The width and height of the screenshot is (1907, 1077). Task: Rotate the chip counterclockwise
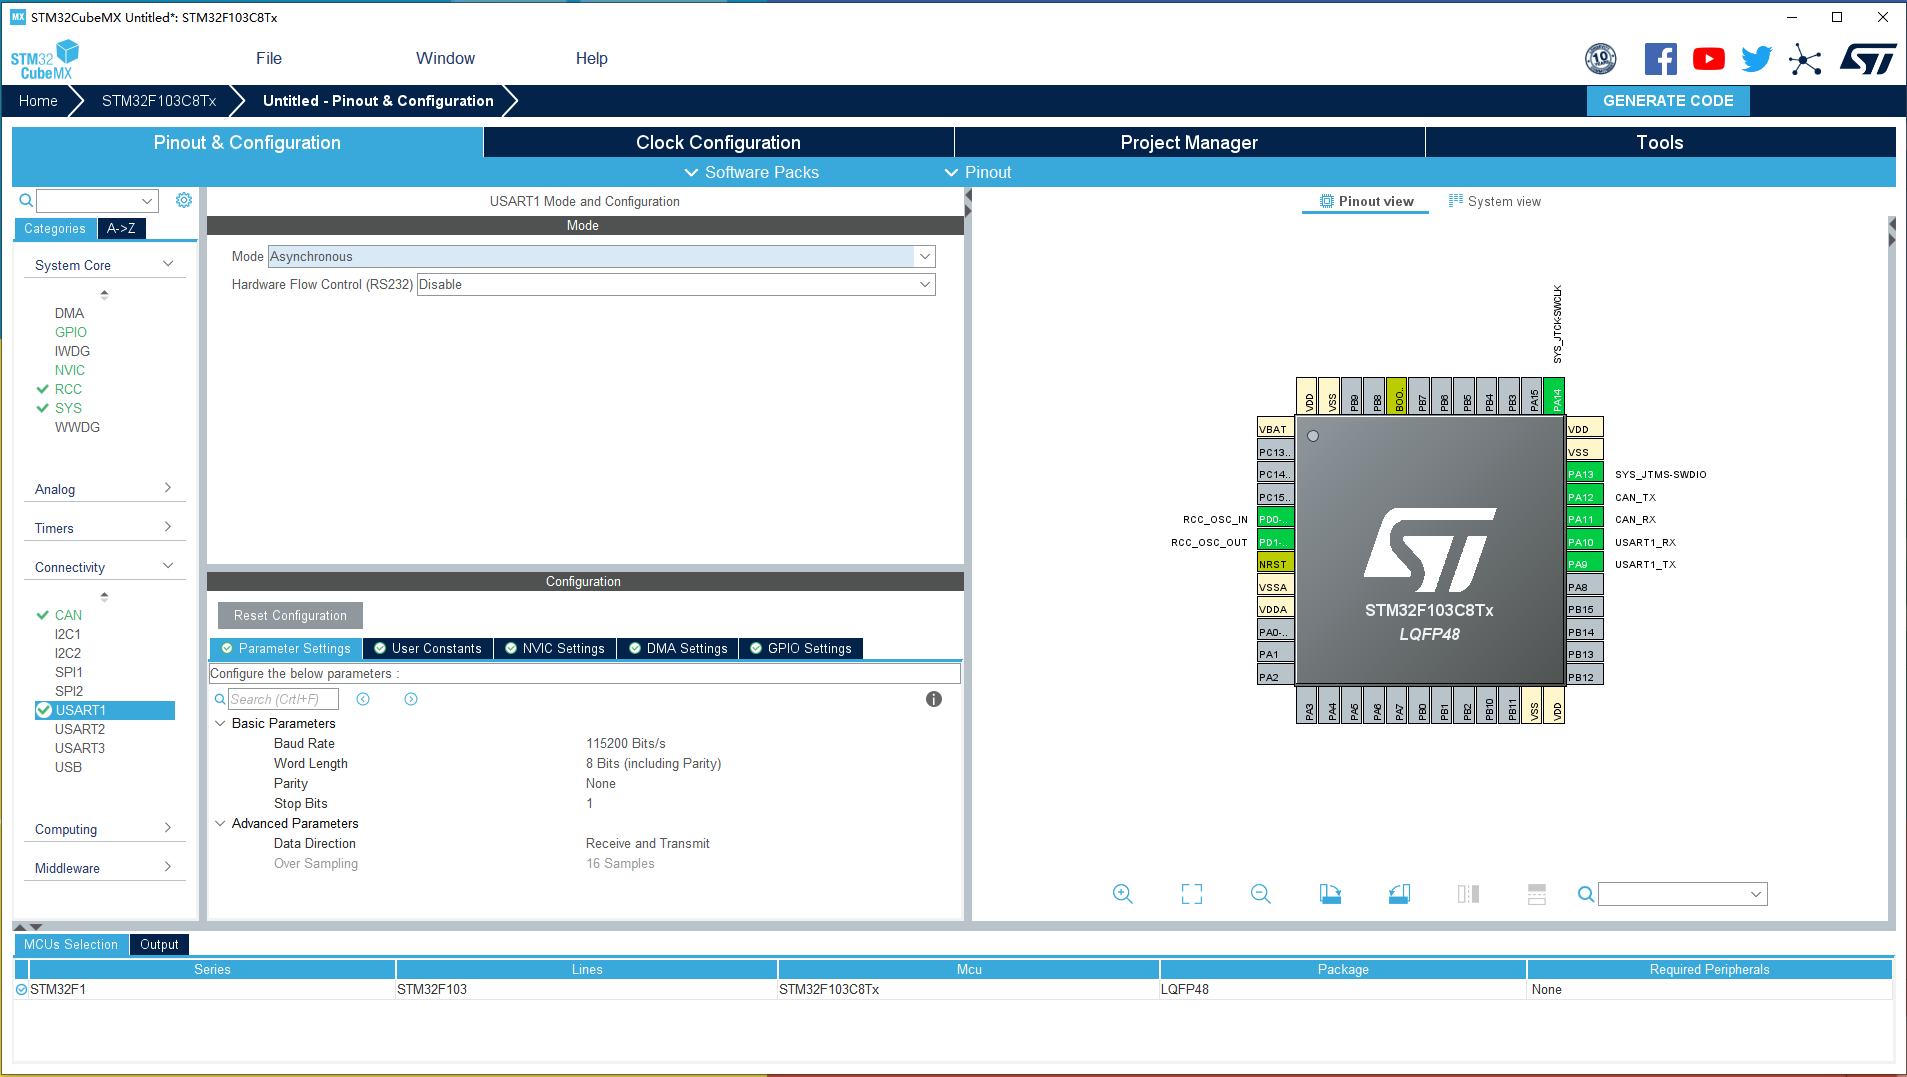[1399, 893]
